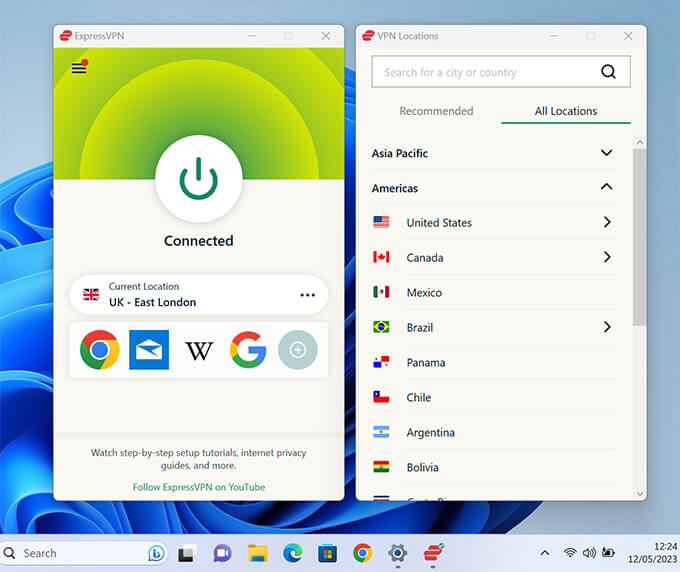Add a new shortcut with plus icon
Viewport: 680px width, 572px height.
click(x=298, y=350)
